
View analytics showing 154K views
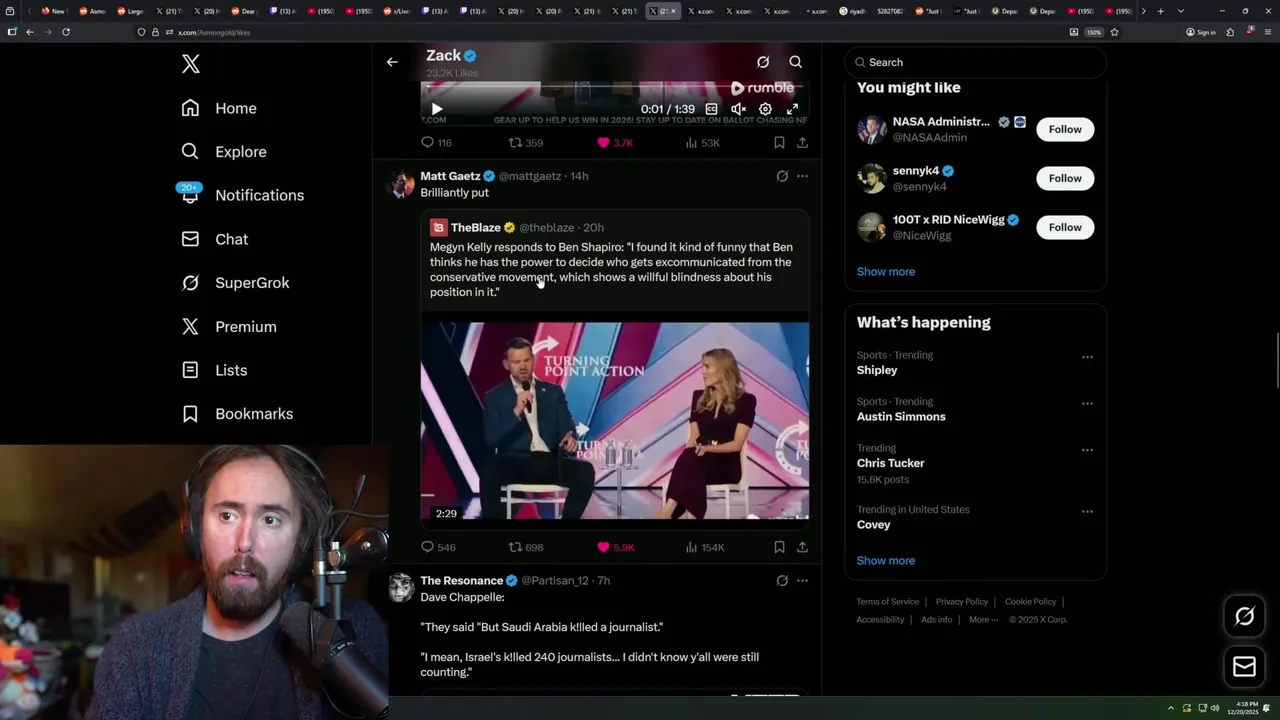[x=705, y=547]
